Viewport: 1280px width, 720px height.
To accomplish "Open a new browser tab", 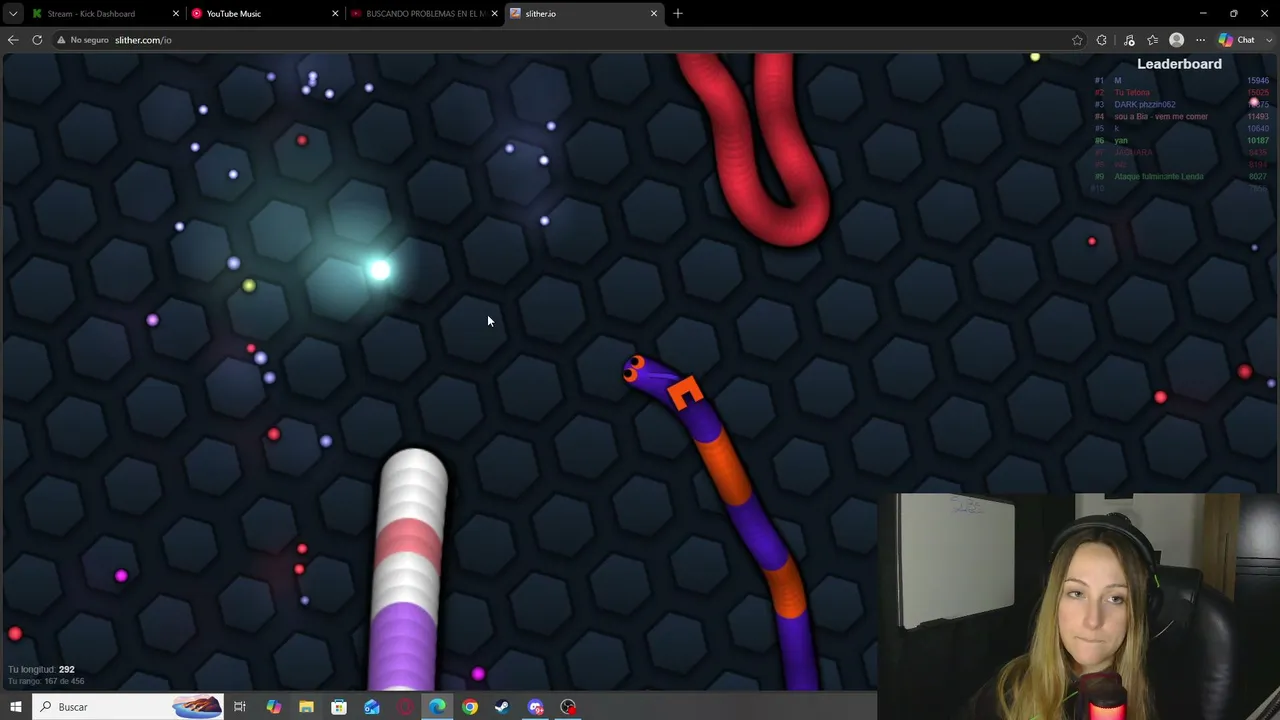I will pos(678,14).
